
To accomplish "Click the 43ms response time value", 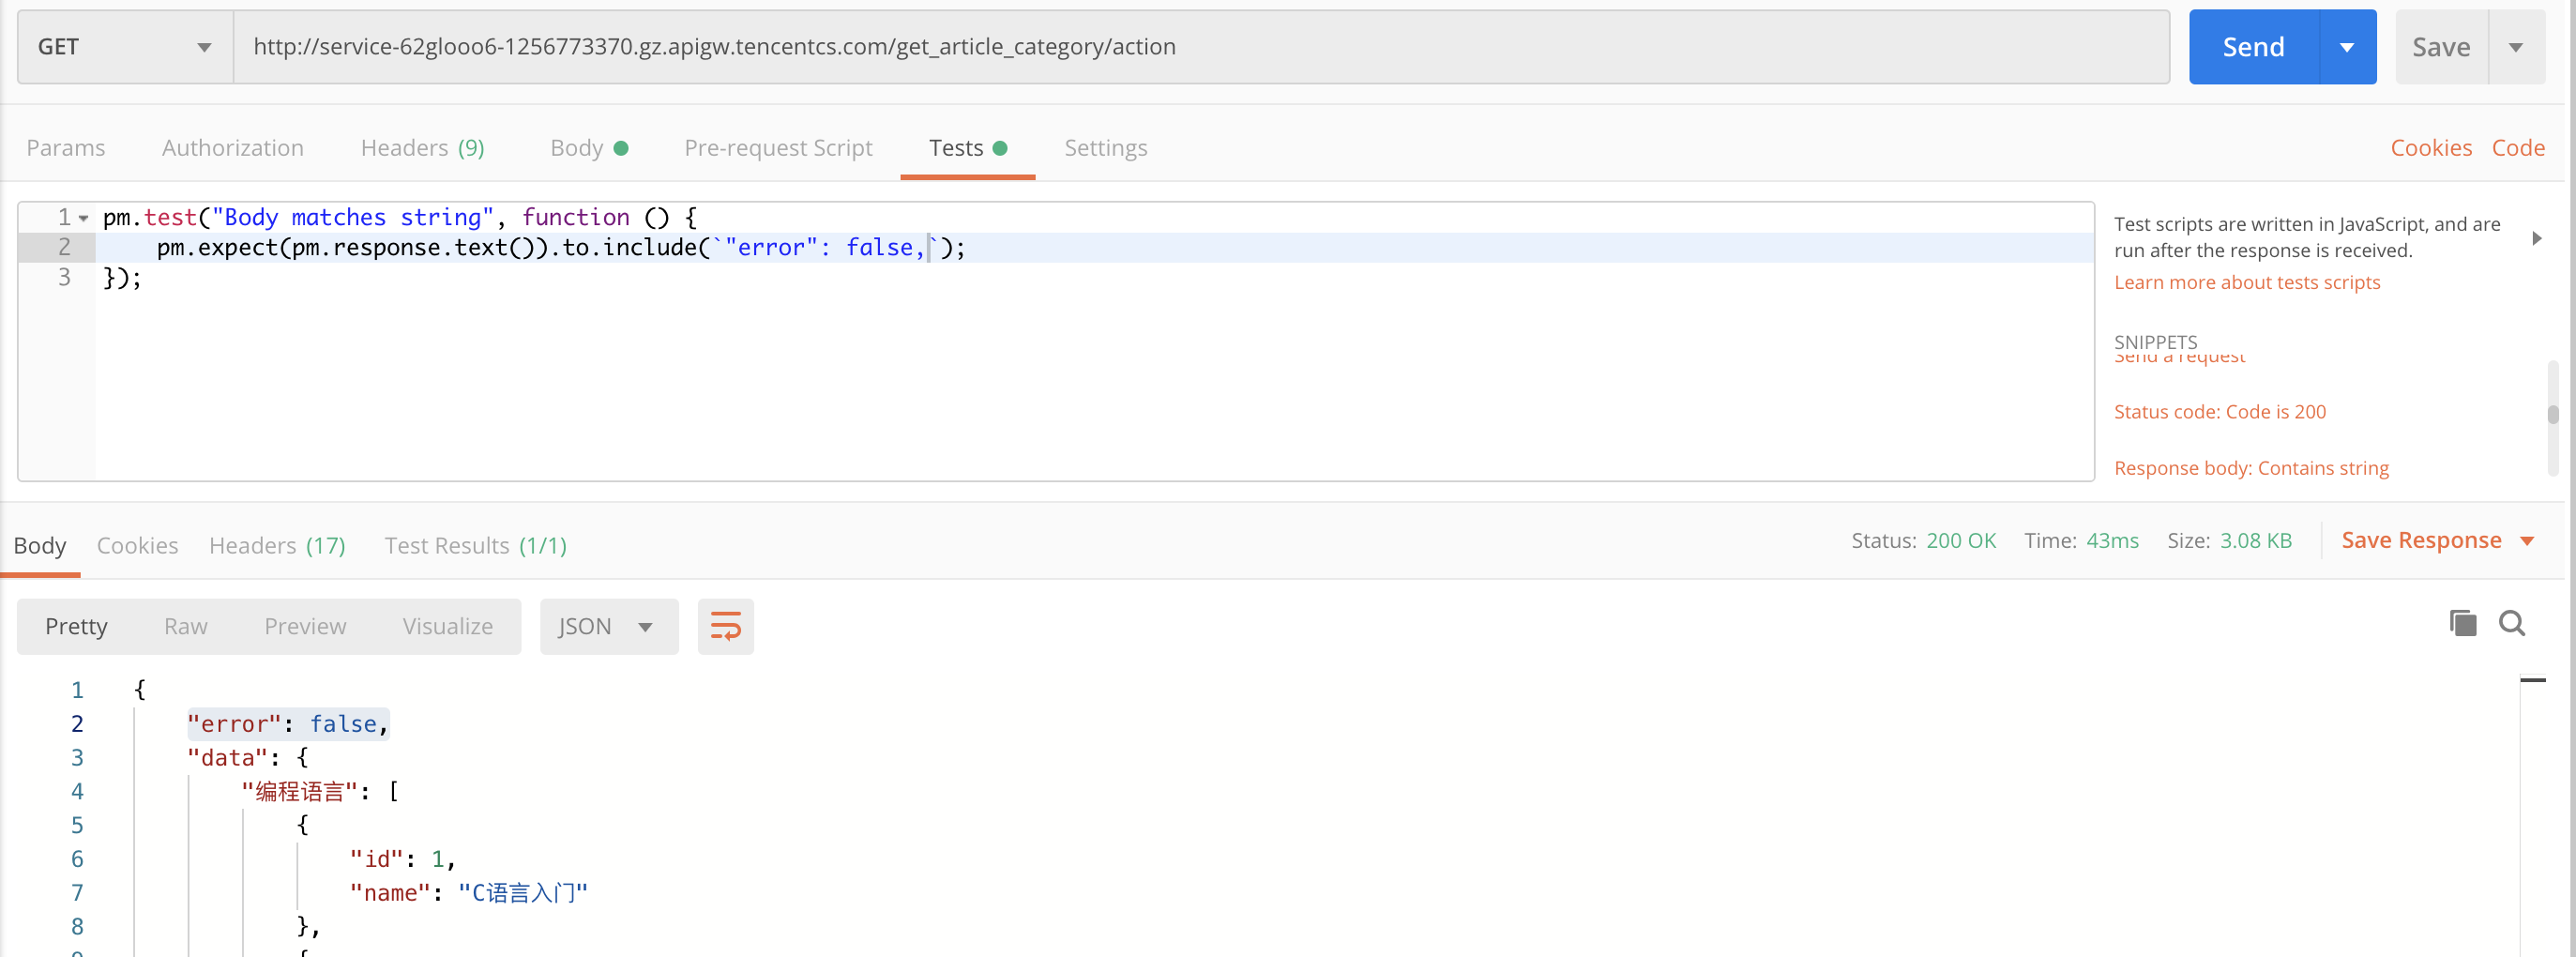I will point(2112,540).
